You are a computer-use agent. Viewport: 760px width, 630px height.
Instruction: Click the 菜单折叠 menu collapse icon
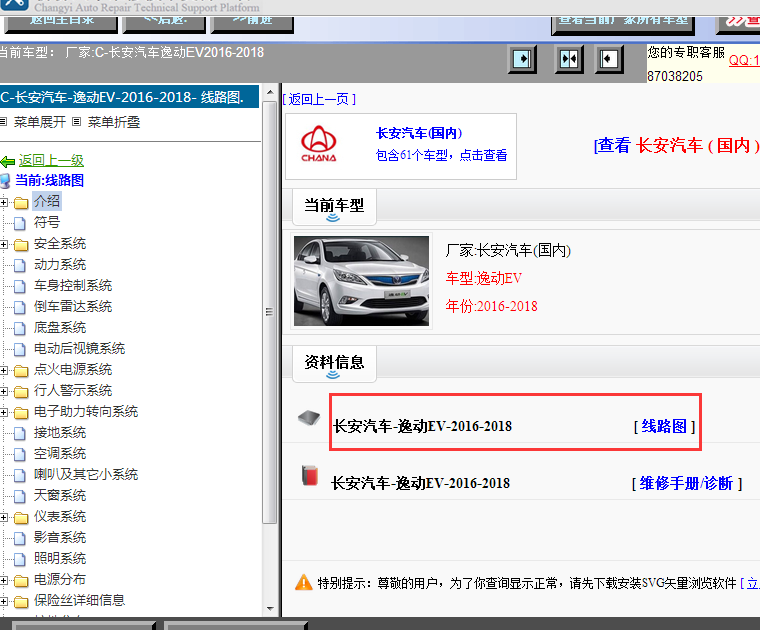tap(76, 122)
